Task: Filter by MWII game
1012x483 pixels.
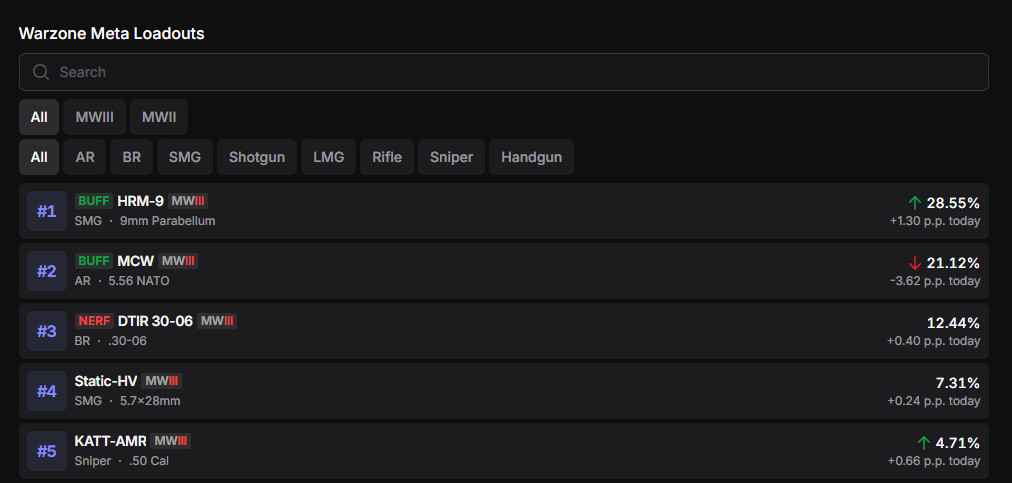Action: click(158, 117)
